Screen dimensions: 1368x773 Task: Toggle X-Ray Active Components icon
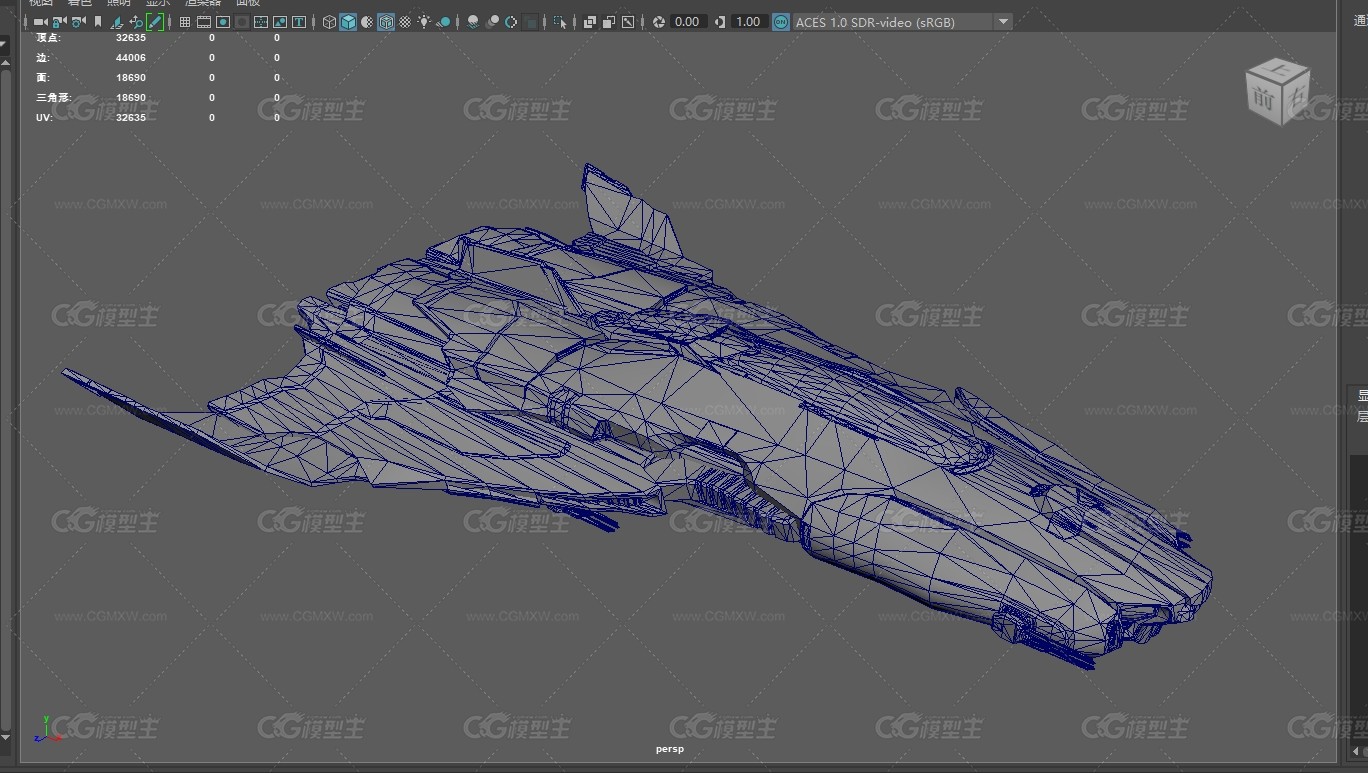(x=609, y=21)
